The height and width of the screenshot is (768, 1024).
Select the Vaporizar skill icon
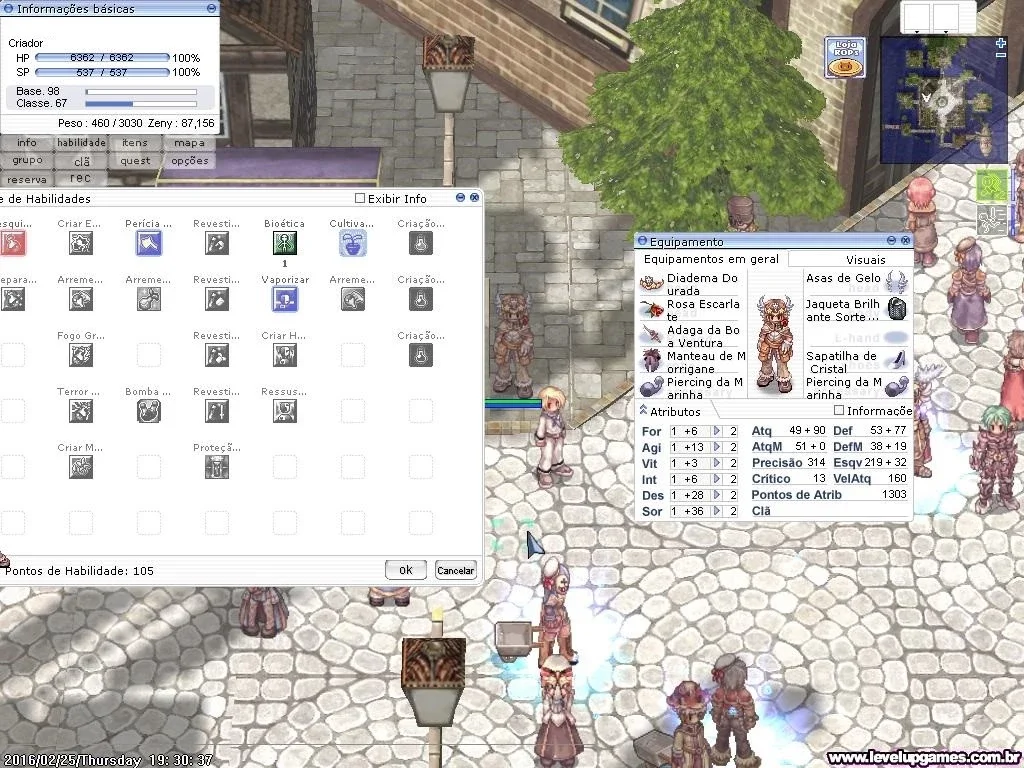click(285, 300)
